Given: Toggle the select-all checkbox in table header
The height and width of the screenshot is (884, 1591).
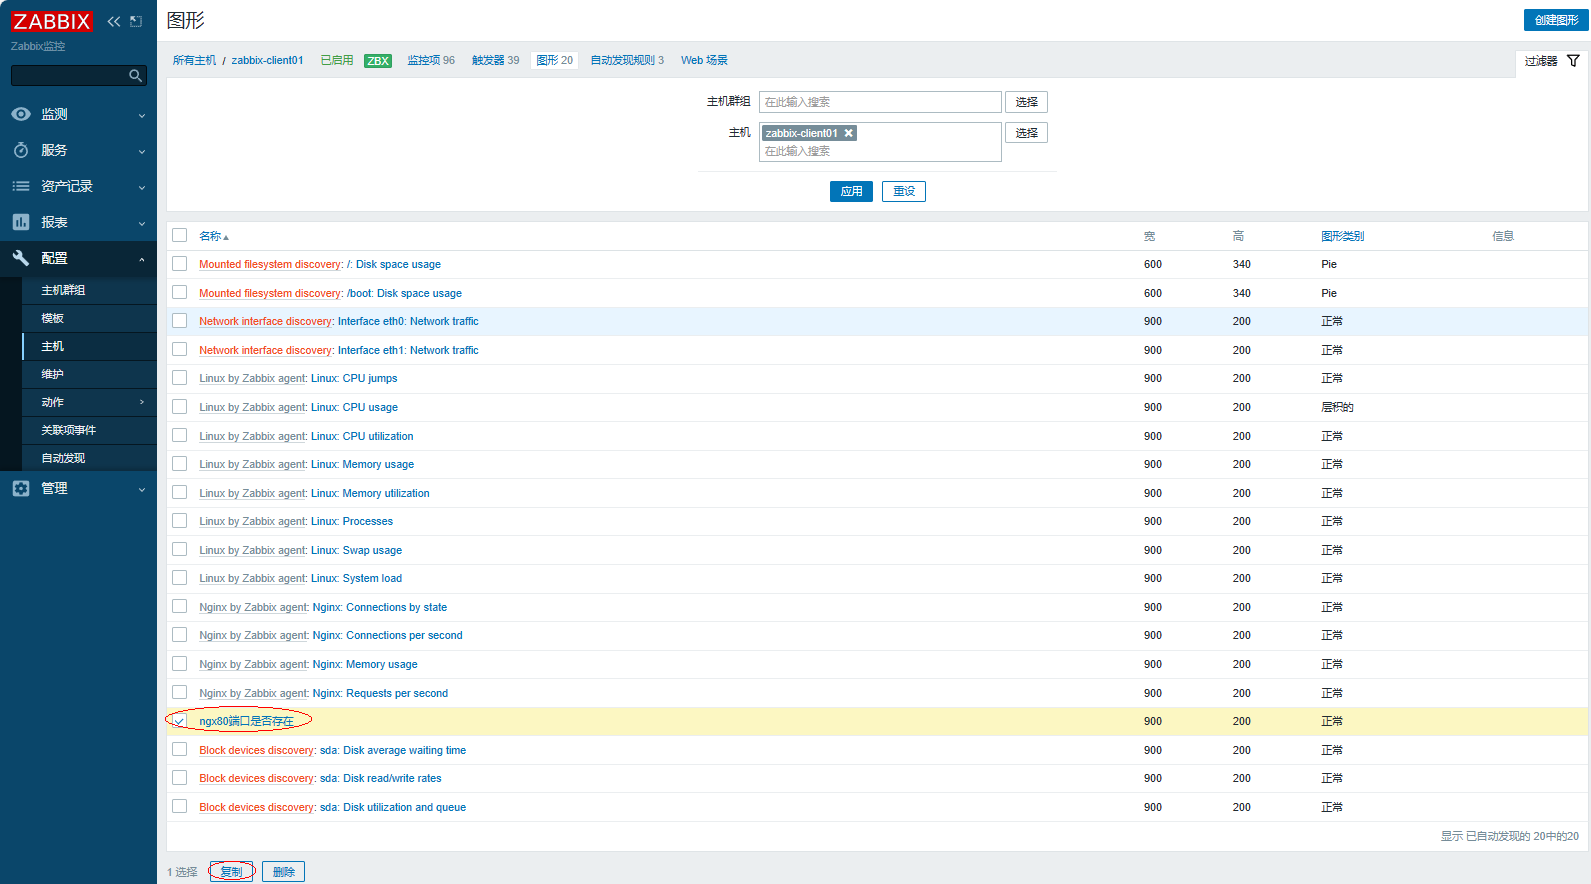Looking at the screenshot, I should [180, 235].
